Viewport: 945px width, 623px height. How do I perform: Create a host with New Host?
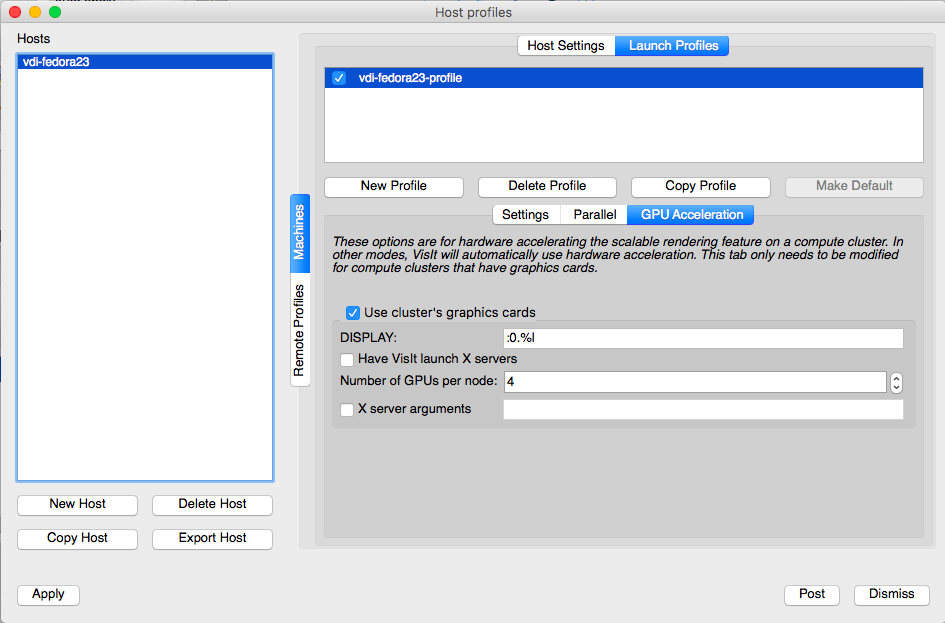(x=78, y=504)
